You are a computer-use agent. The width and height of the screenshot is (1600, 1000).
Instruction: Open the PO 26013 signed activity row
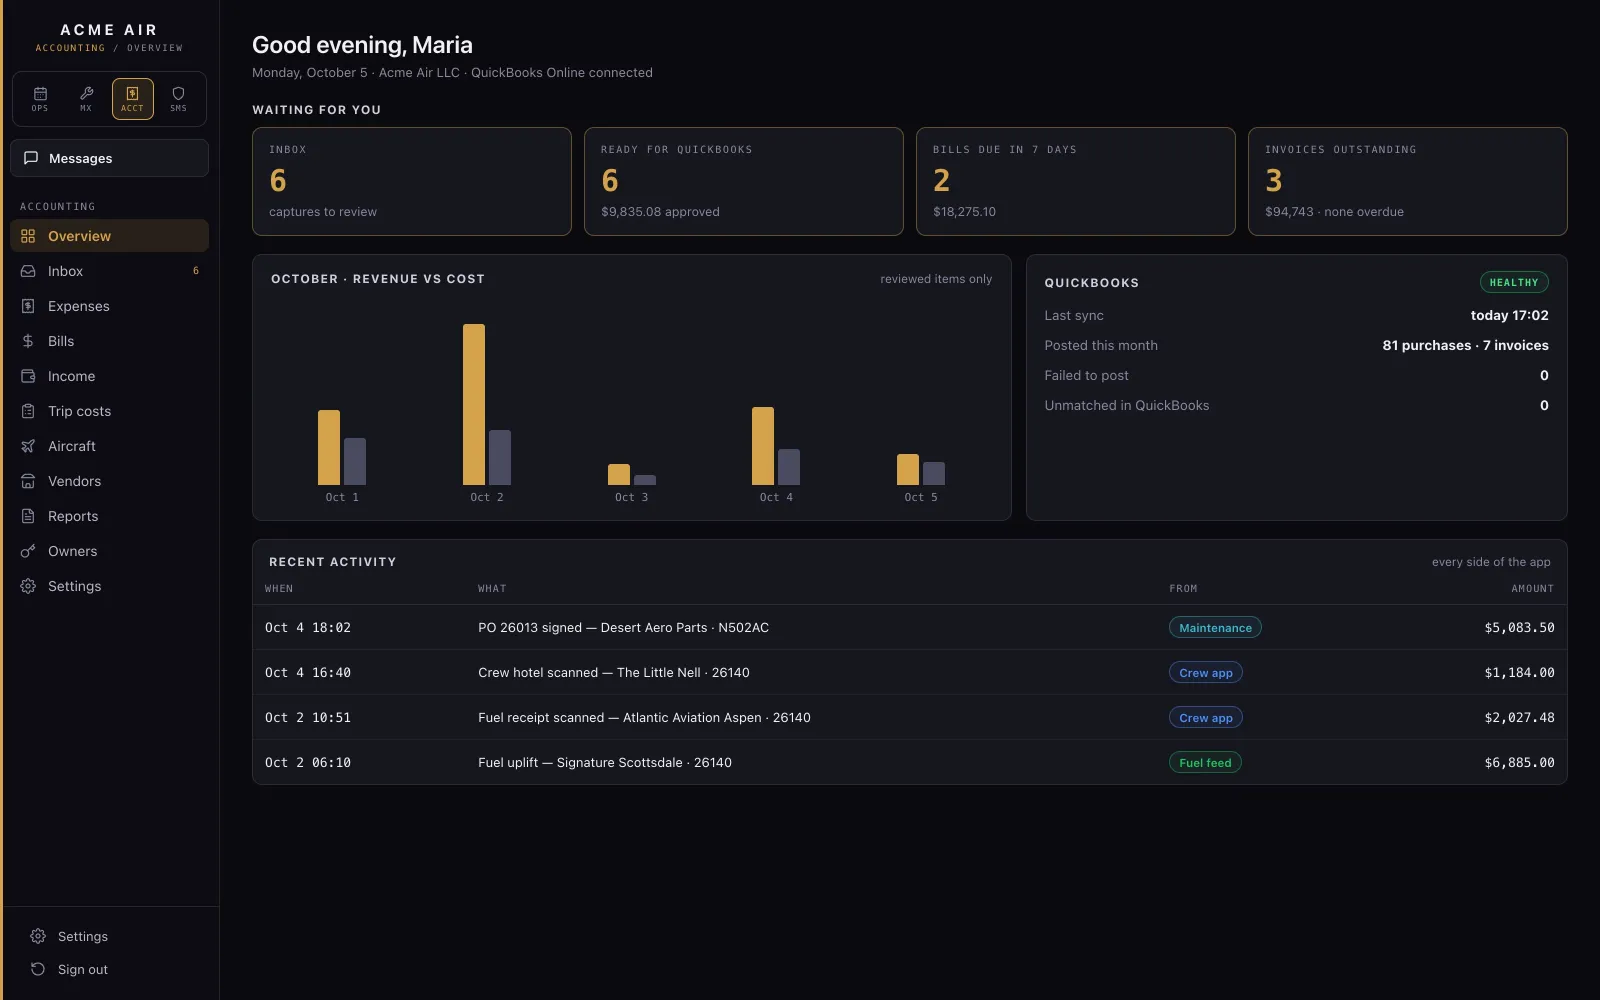coord(910,627)
